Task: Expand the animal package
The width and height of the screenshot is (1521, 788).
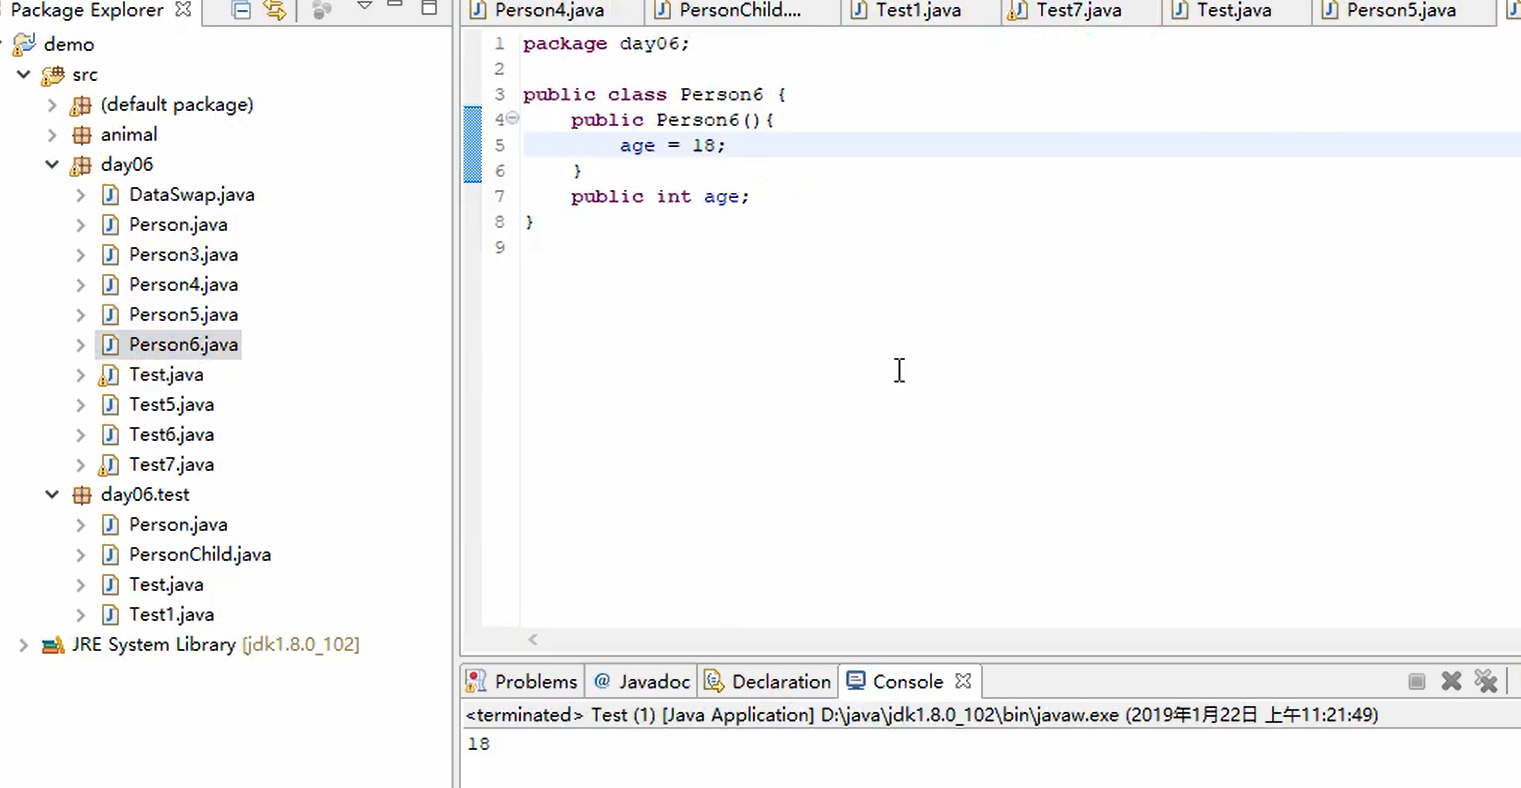Action: coord(52,135)
